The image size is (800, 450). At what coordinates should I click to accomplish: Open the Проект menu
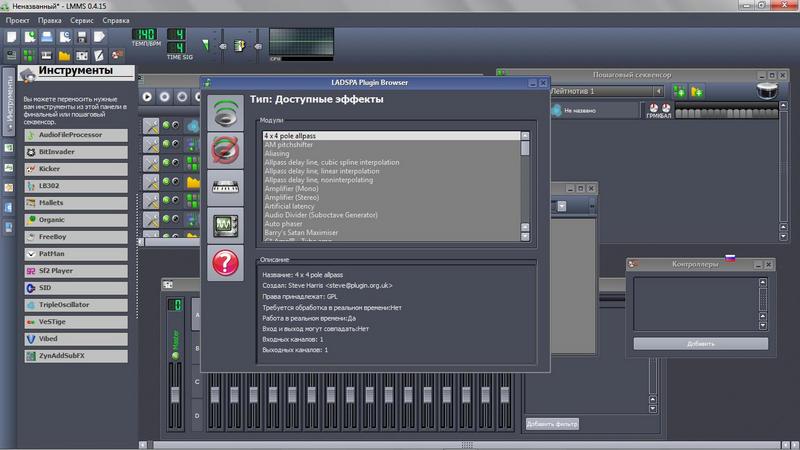(x=17, y=20)
